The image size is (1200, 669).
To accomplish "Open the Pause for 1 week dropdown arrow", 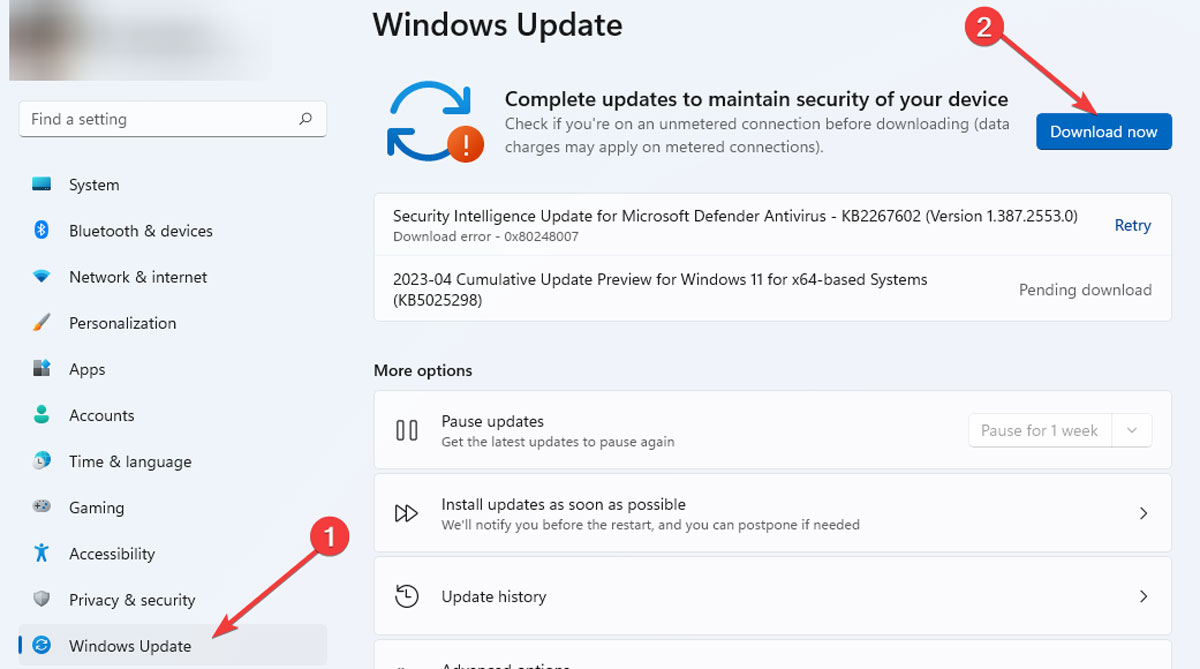I will tap(1131, 430).
